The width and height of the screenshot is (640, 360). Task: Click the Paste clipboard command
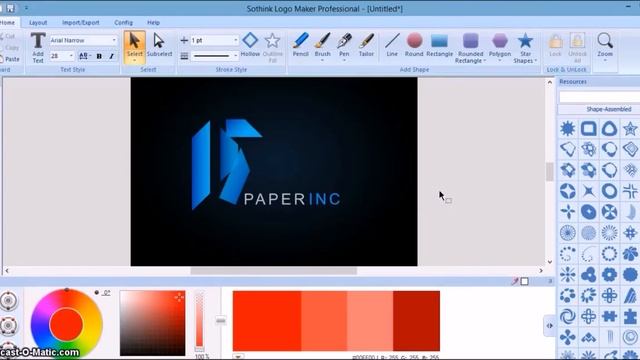(x=10, y=59)
